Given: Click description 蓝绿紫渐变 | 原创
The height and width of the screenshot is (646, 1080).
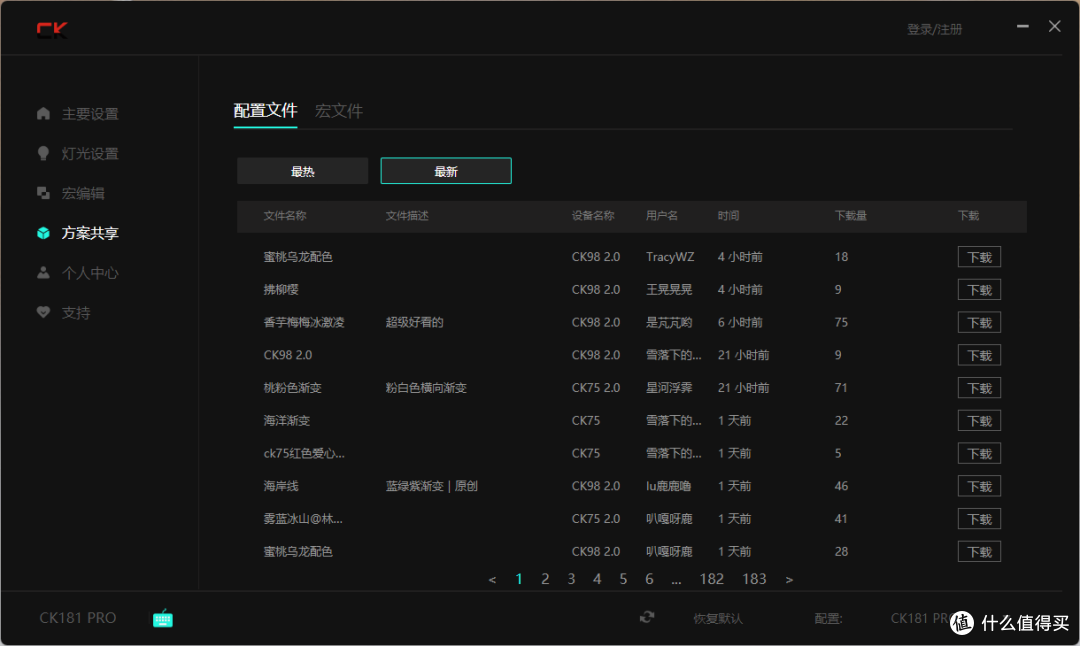Looking at the screenshot, I should [432, 486].
